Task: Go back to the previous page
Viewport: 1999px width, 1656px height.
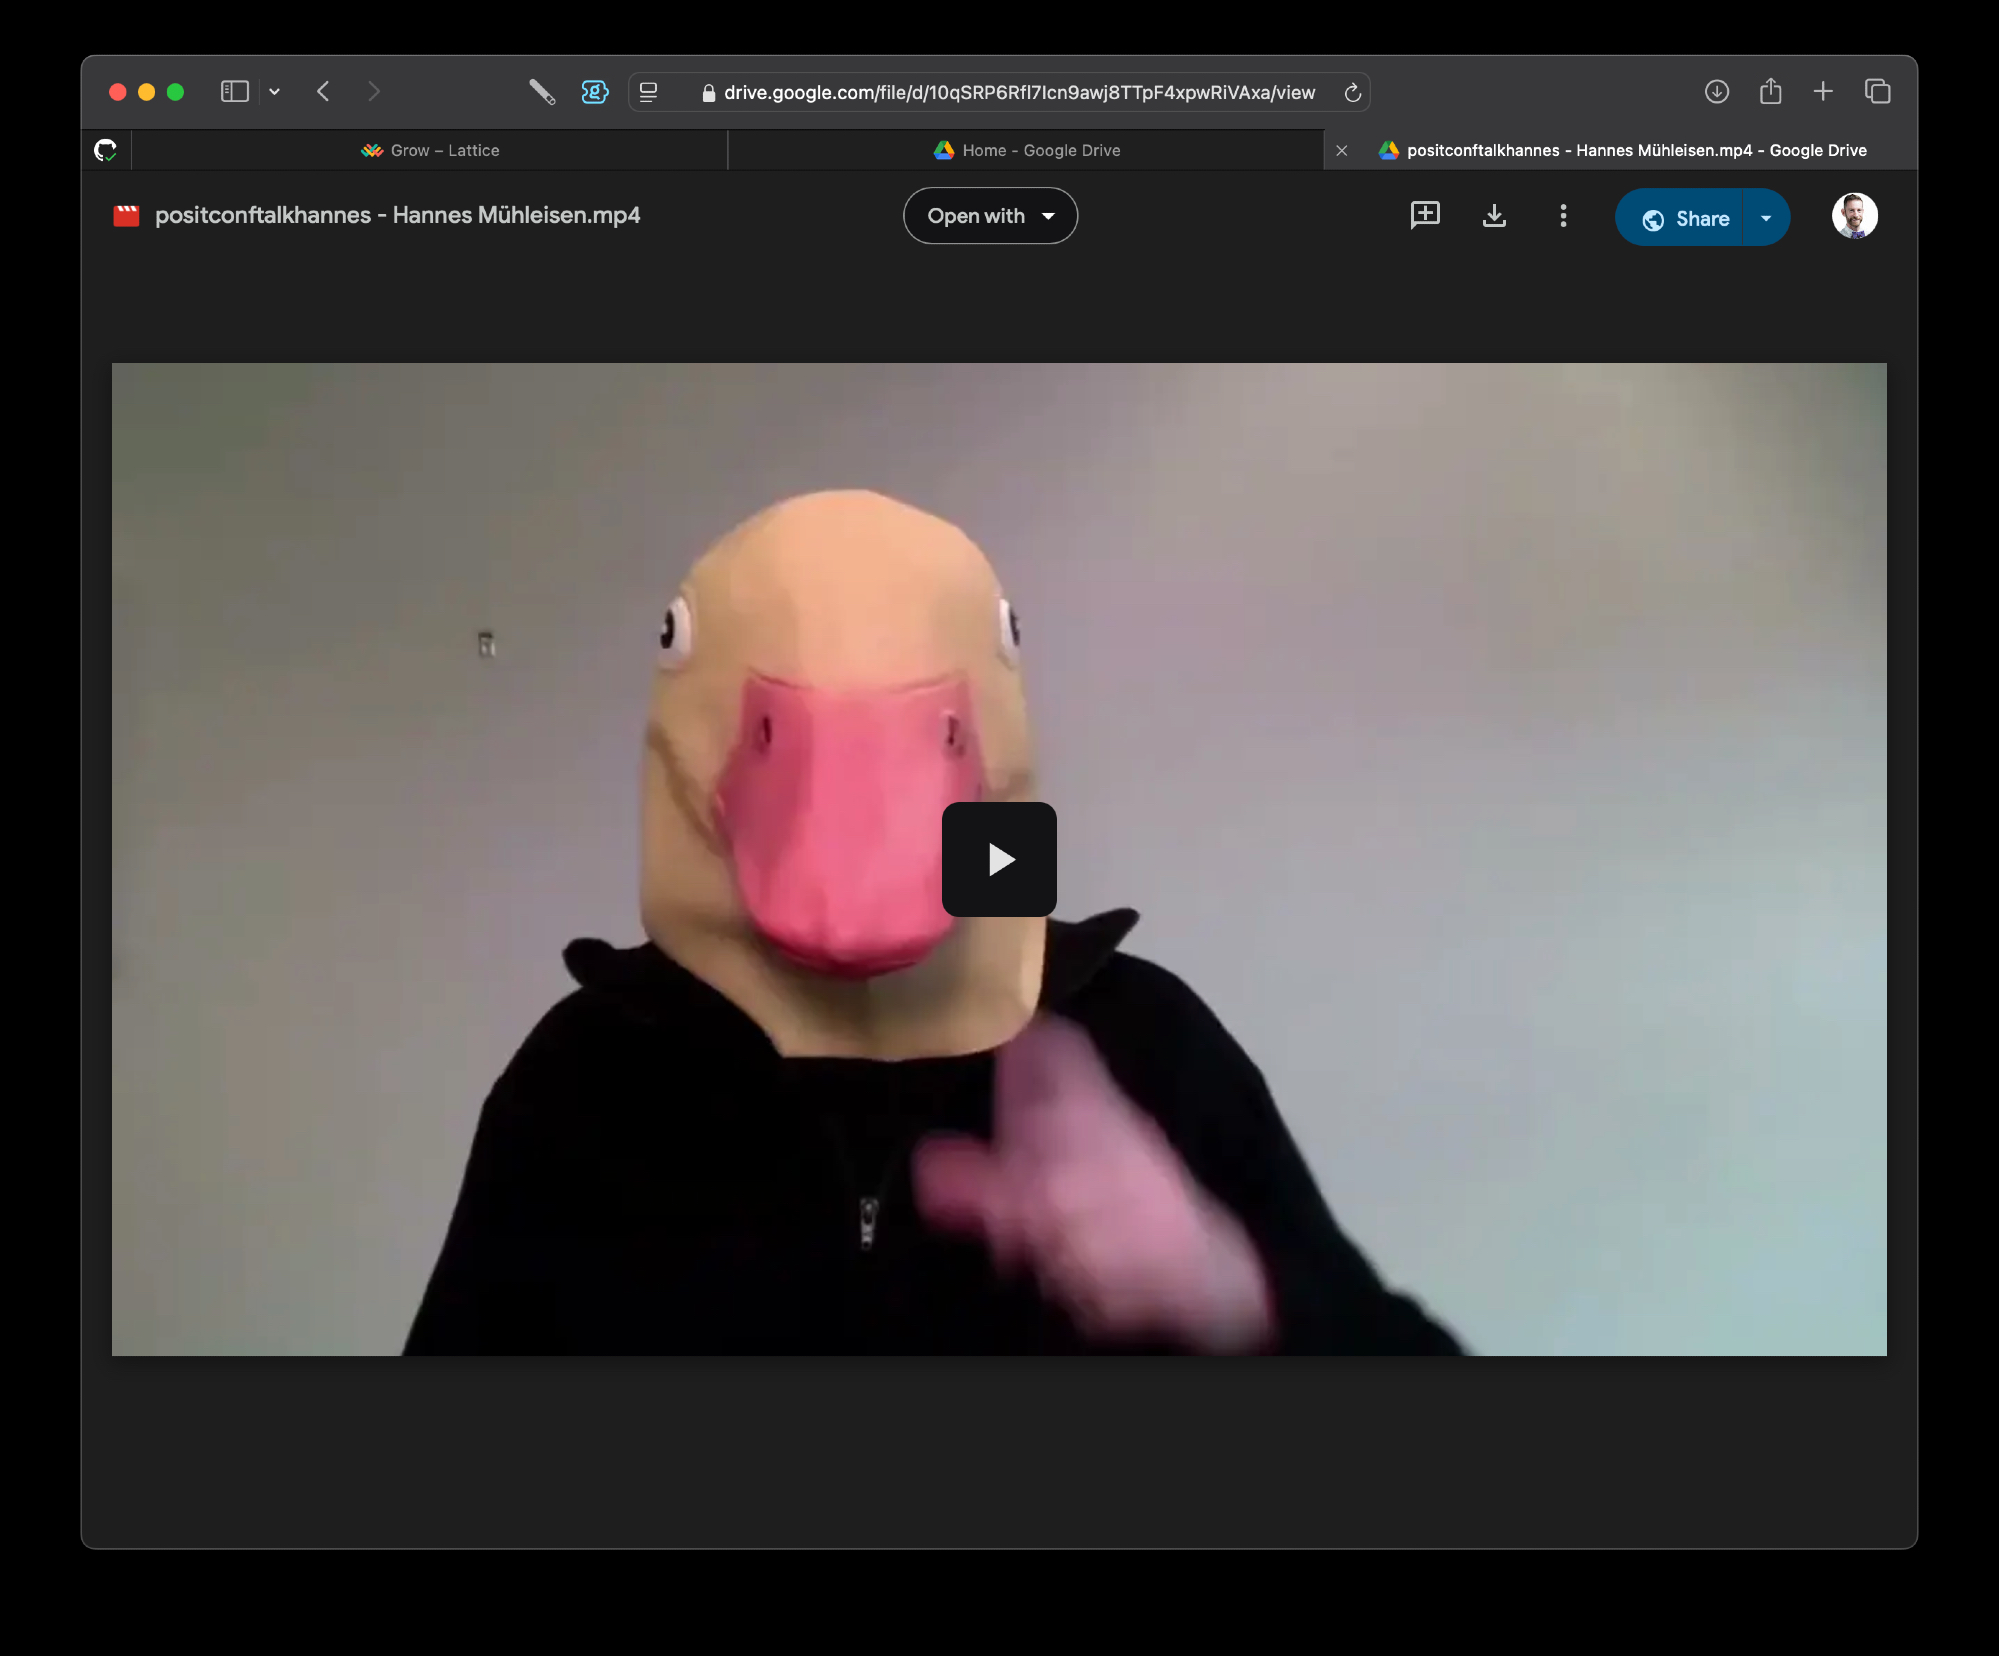Action: pyautogui.click(x=323, y=92)
